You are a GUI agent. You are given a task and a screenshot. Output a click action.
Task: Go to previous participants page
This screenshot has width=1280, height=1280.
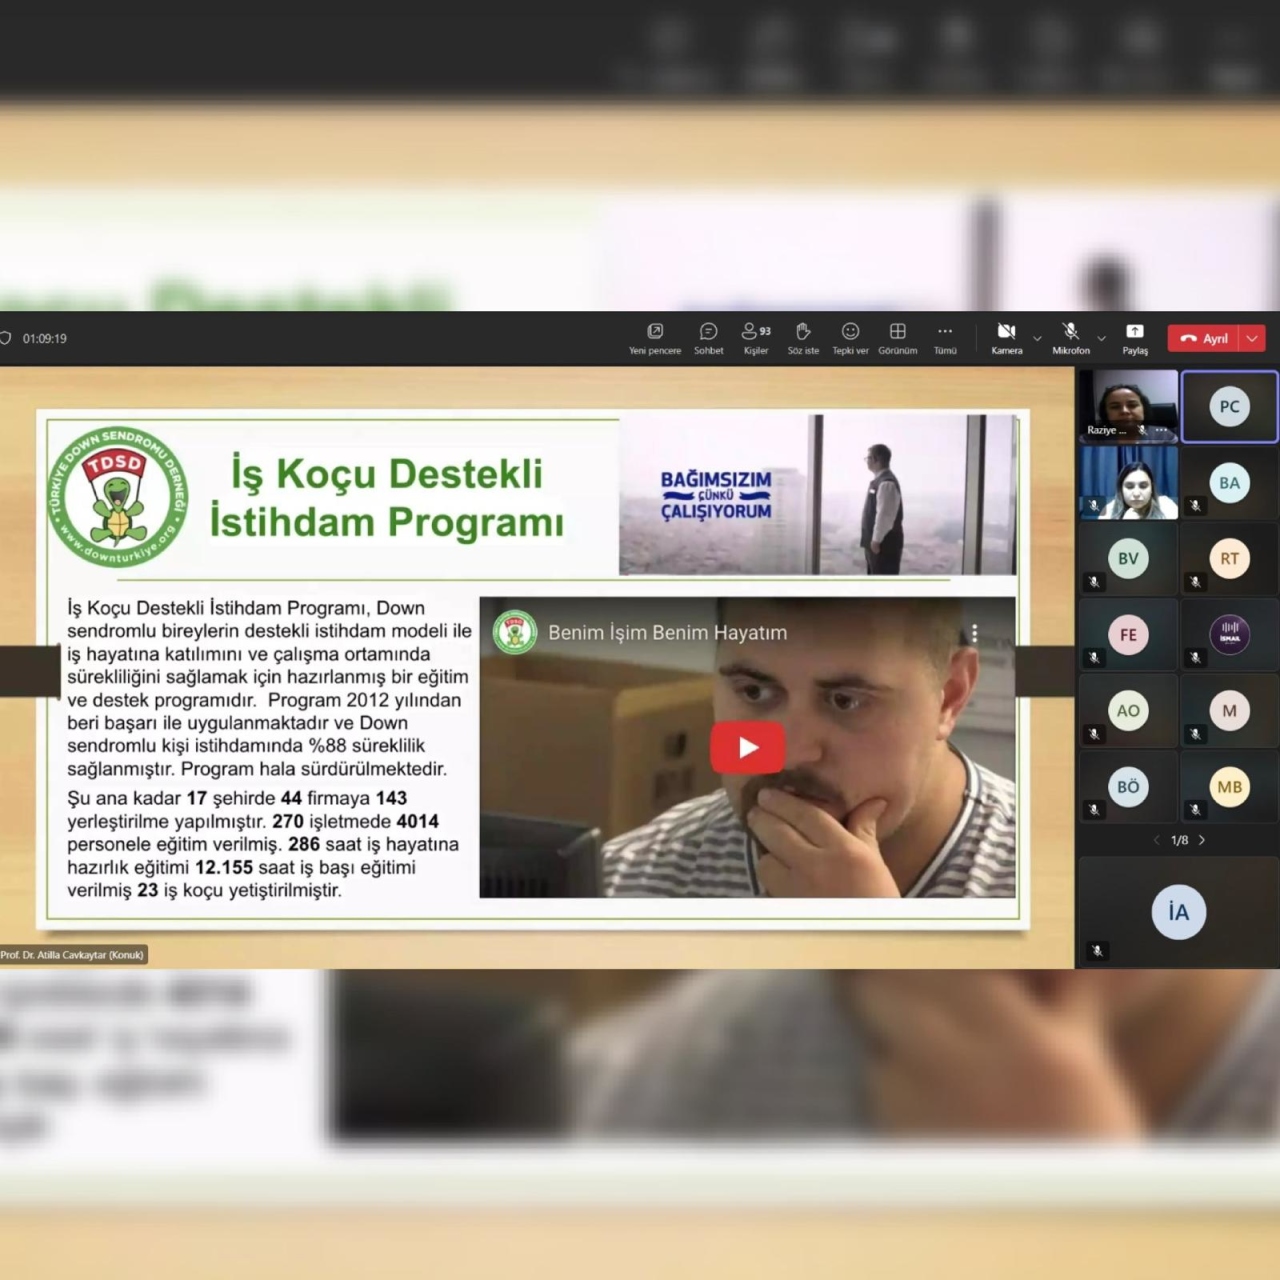tap(1156, 840)
